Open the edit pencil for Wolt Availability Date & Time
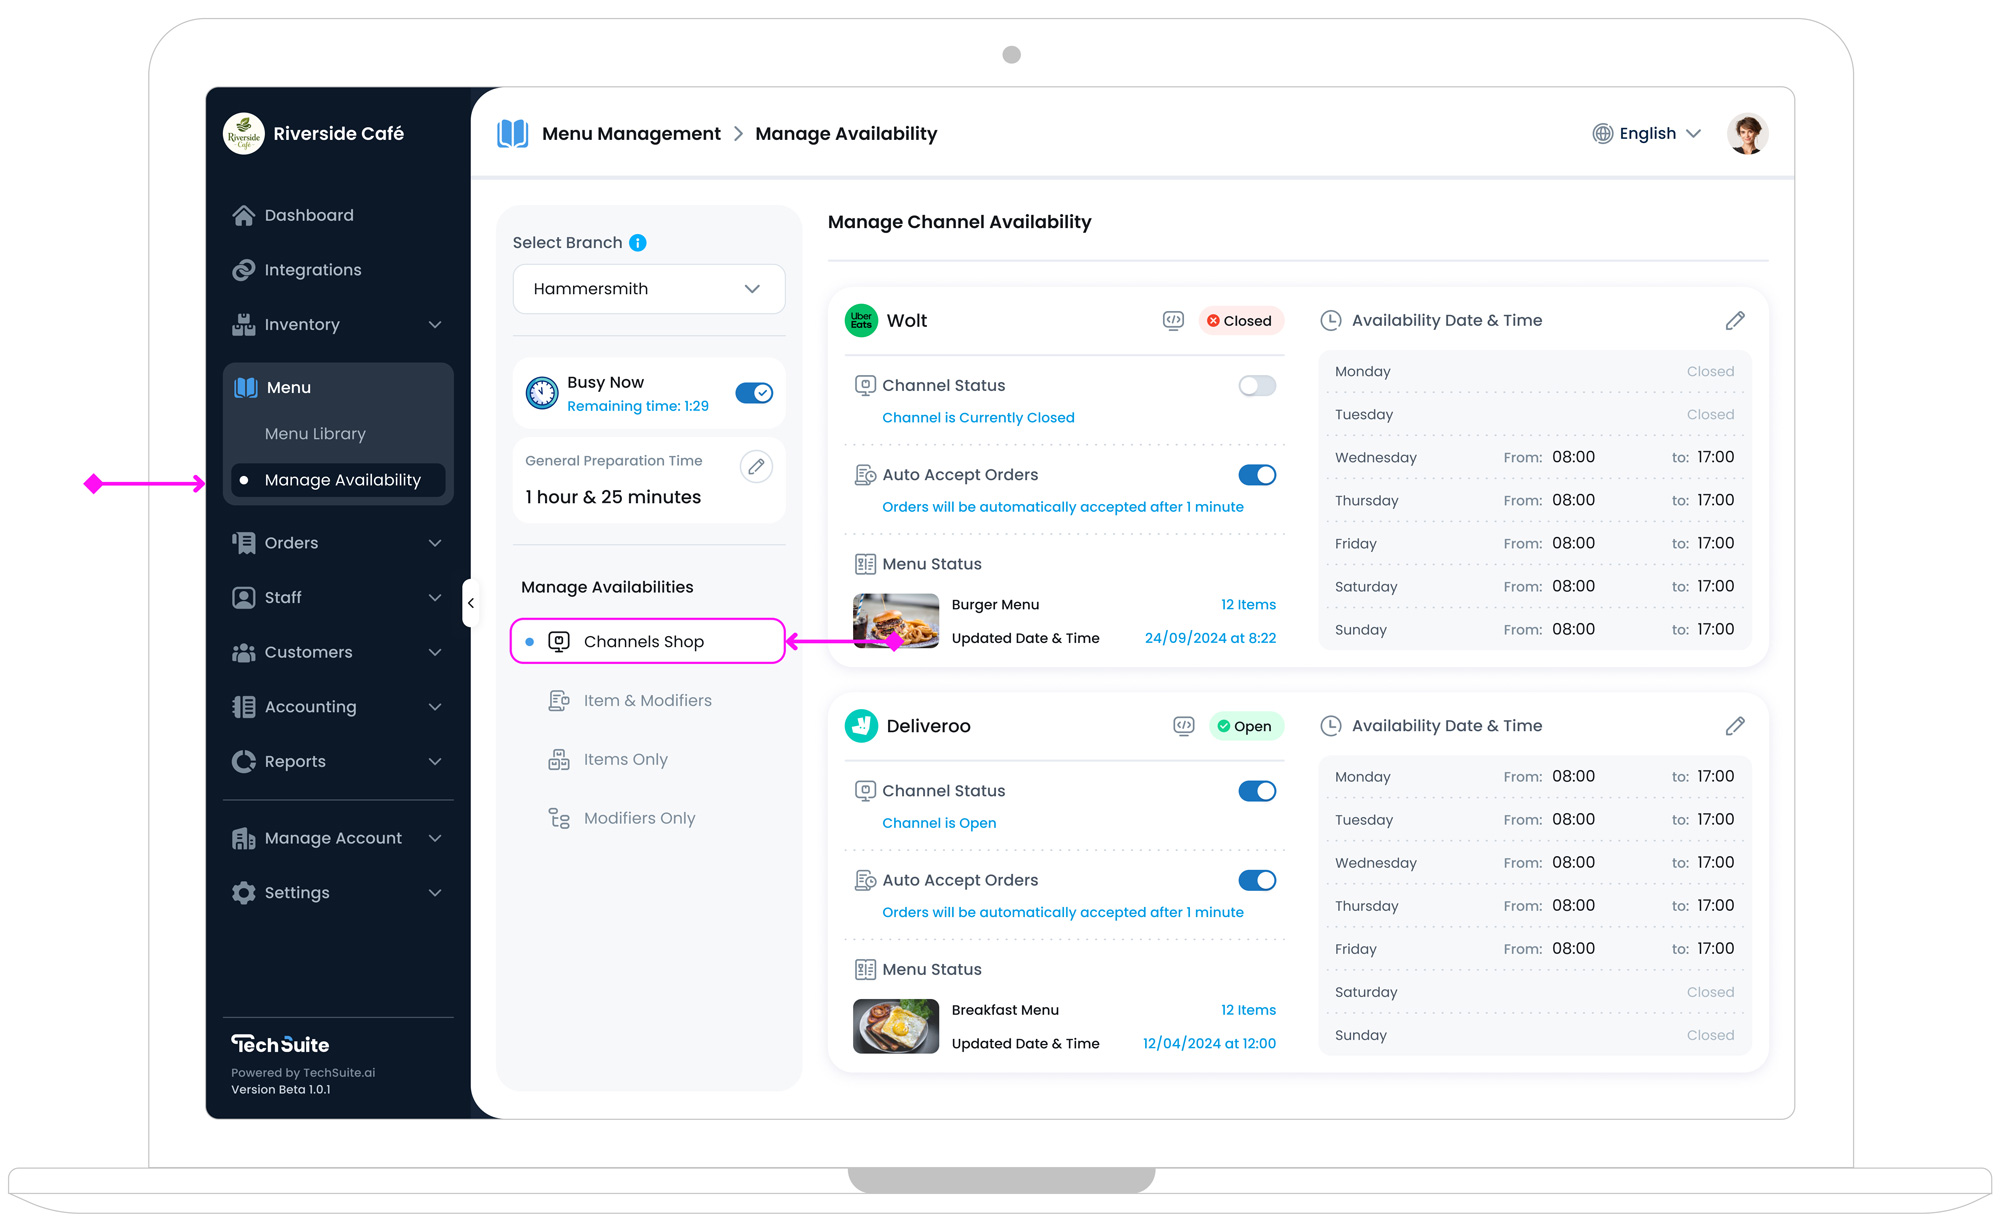 point(1736,320)
